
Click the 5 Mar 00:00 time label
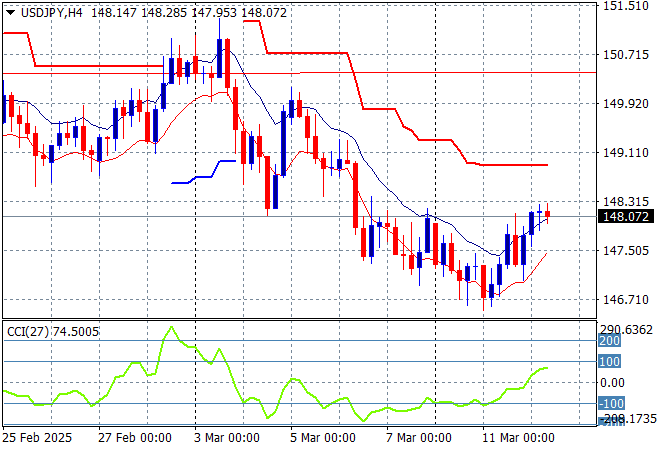point(322,438)
